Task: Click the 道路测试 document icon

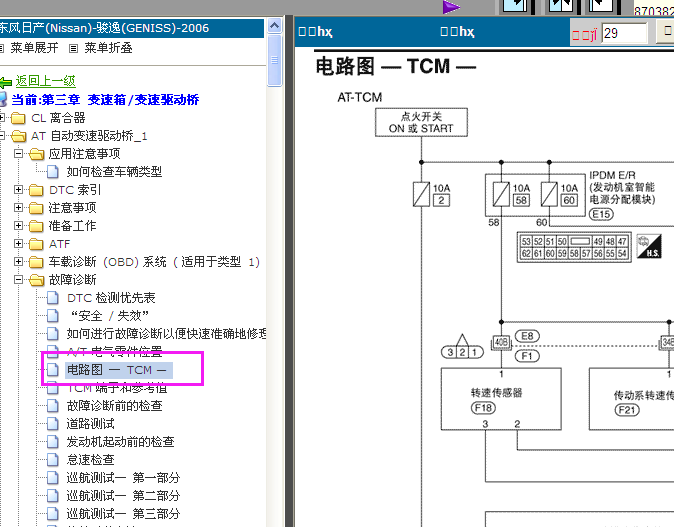Action: click(52, 424)
